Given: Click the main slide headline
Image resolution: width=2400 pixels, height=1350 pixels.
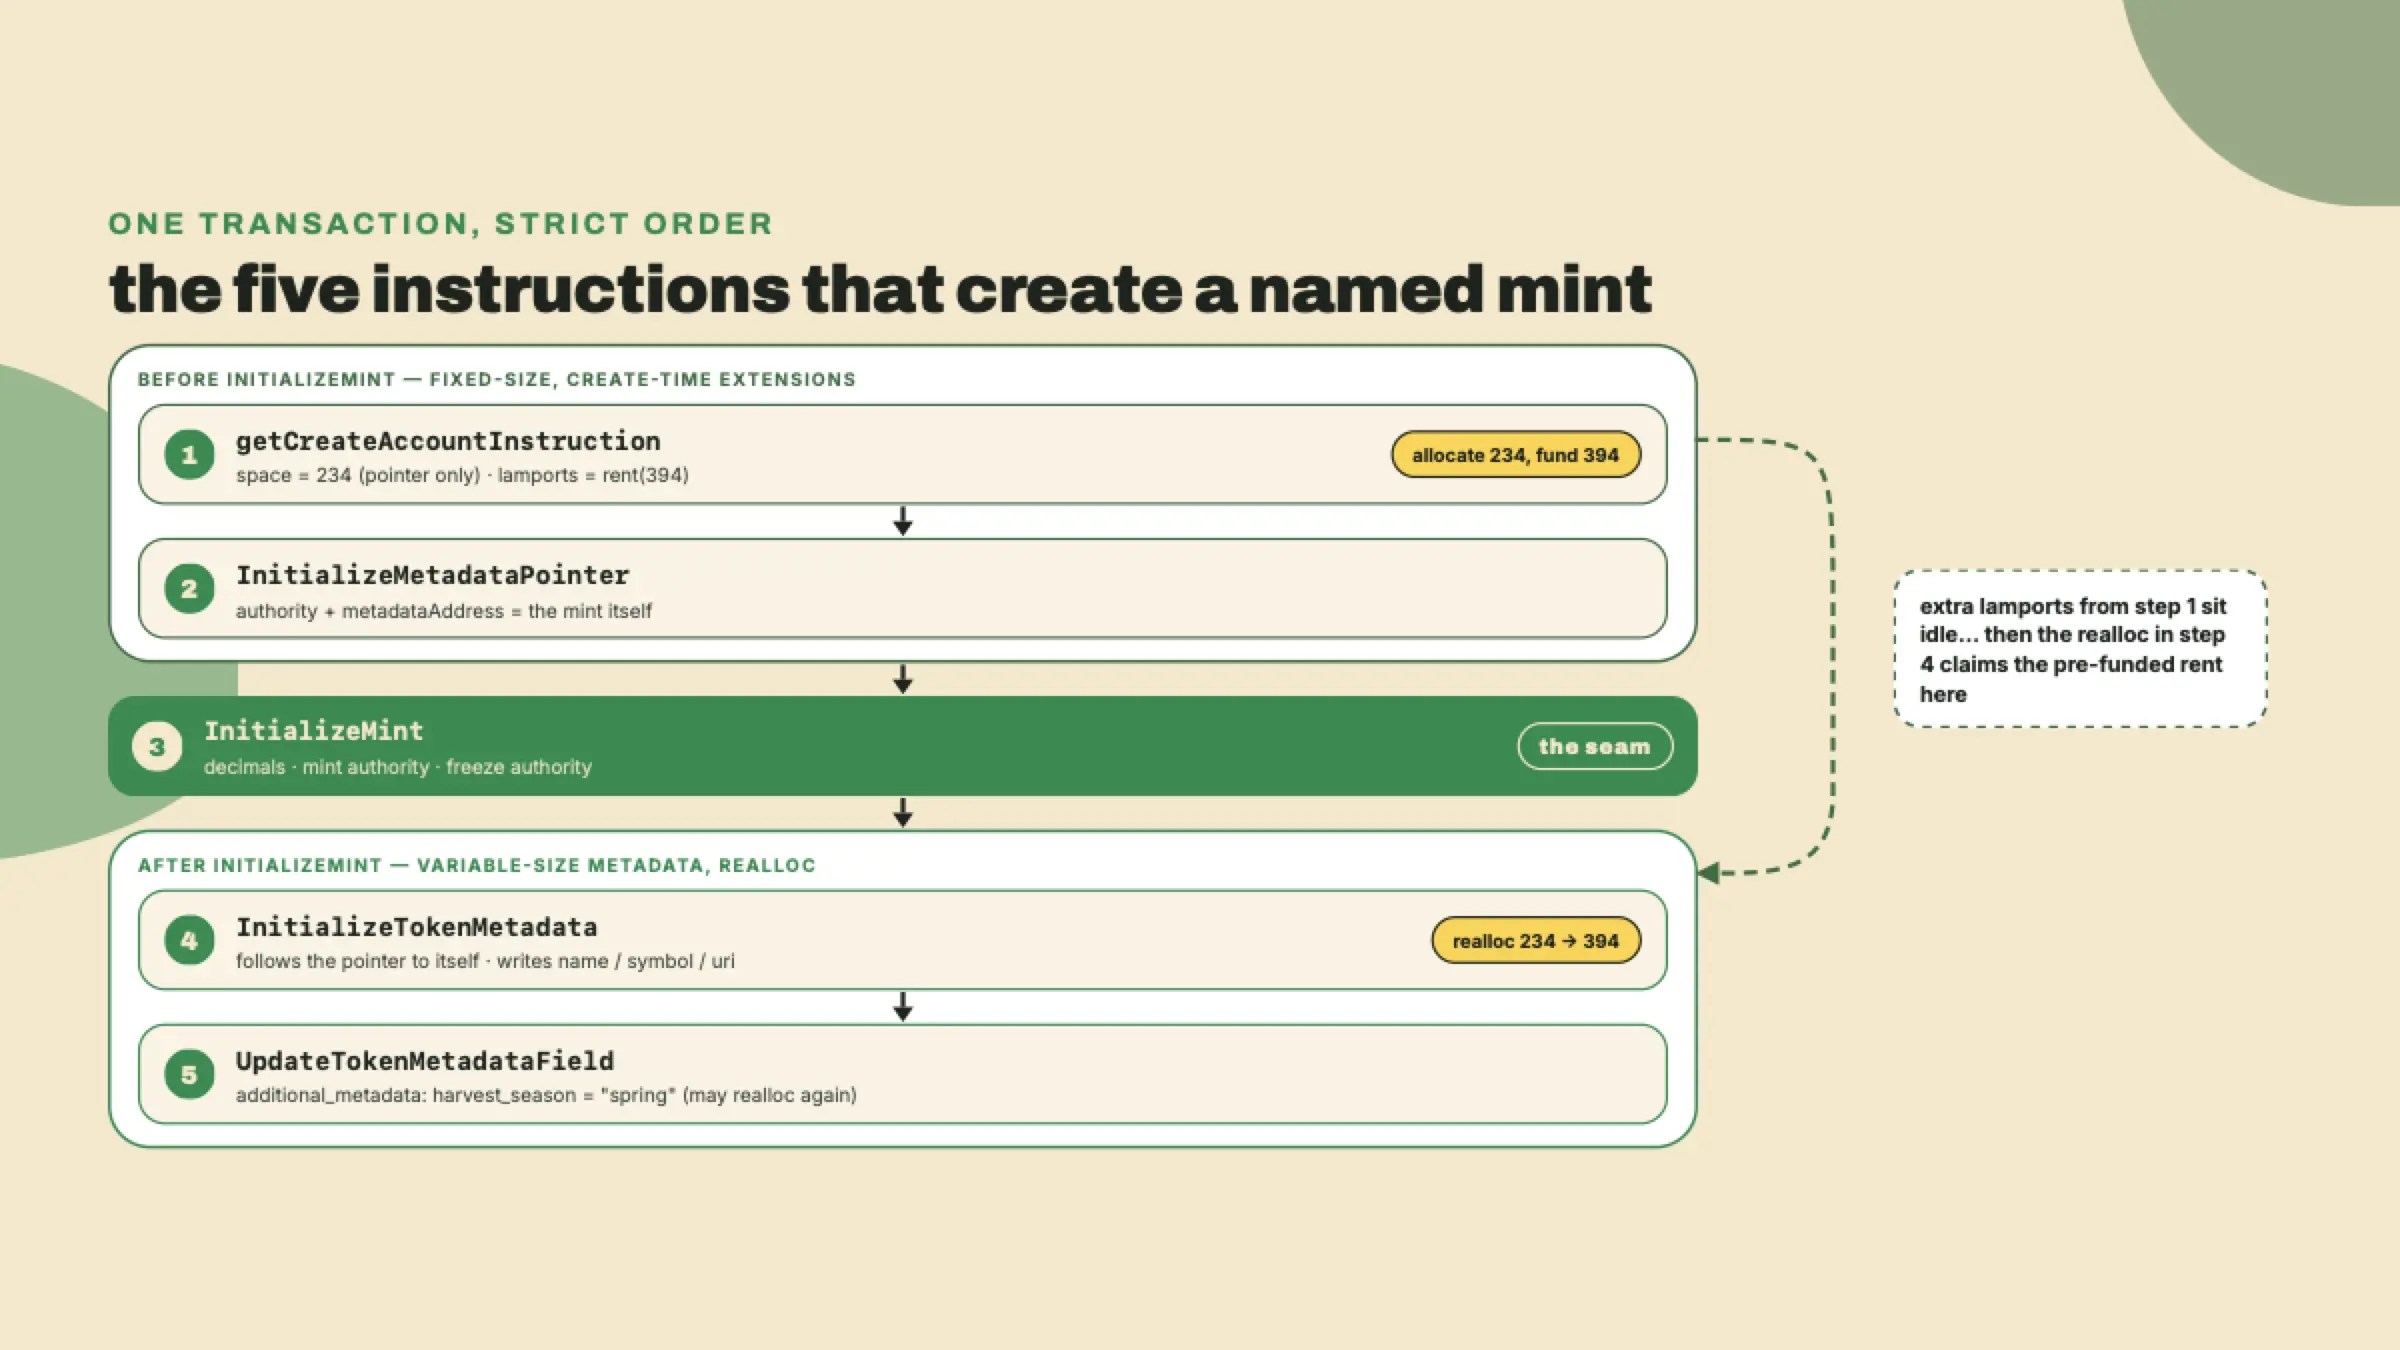Looking at the screenshot, I should [880, 289].
